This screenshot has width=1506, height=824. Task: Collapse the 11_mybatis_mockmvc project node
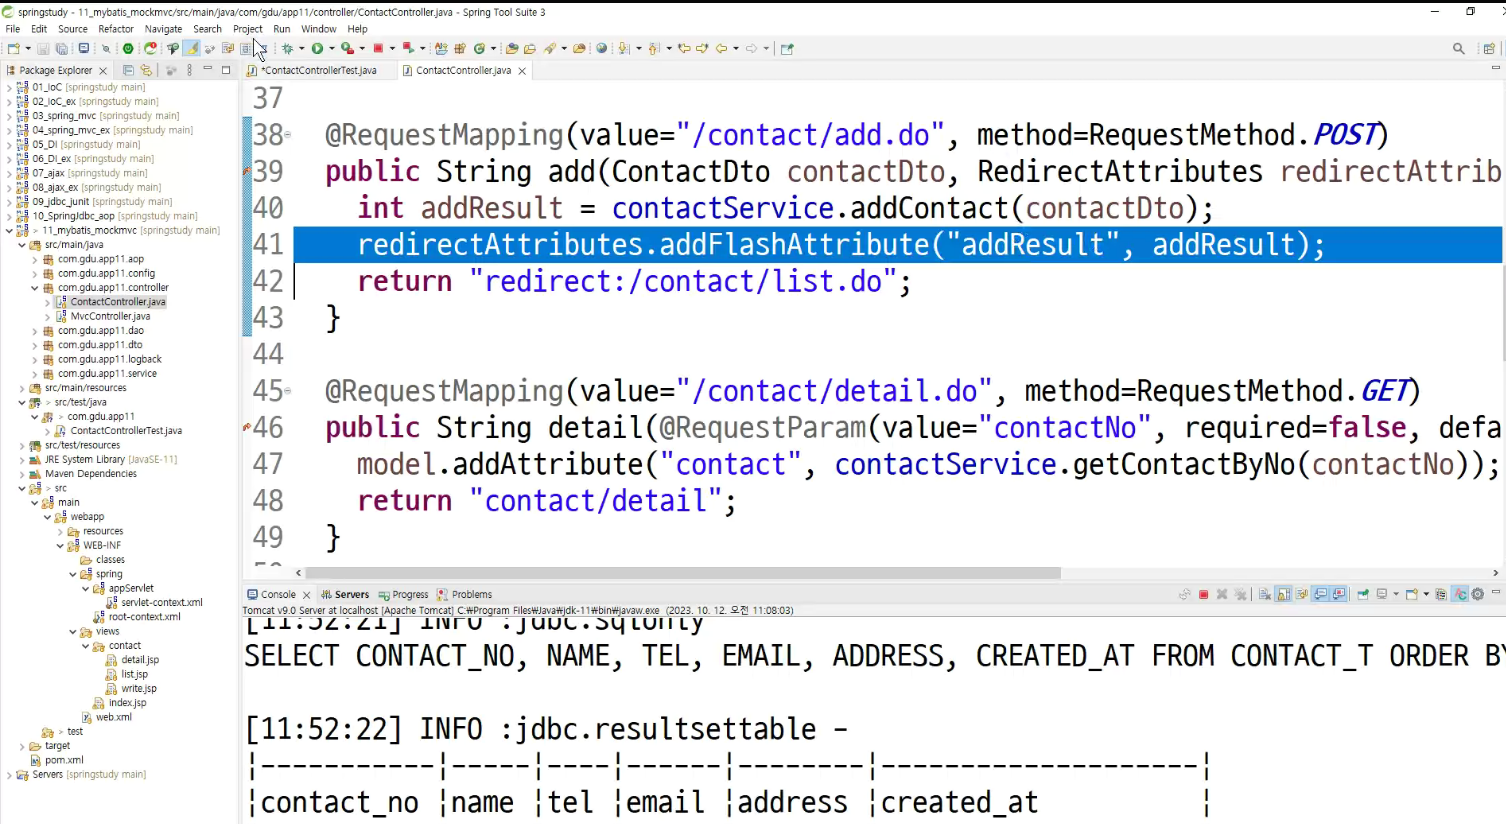(x=9, y=230)
